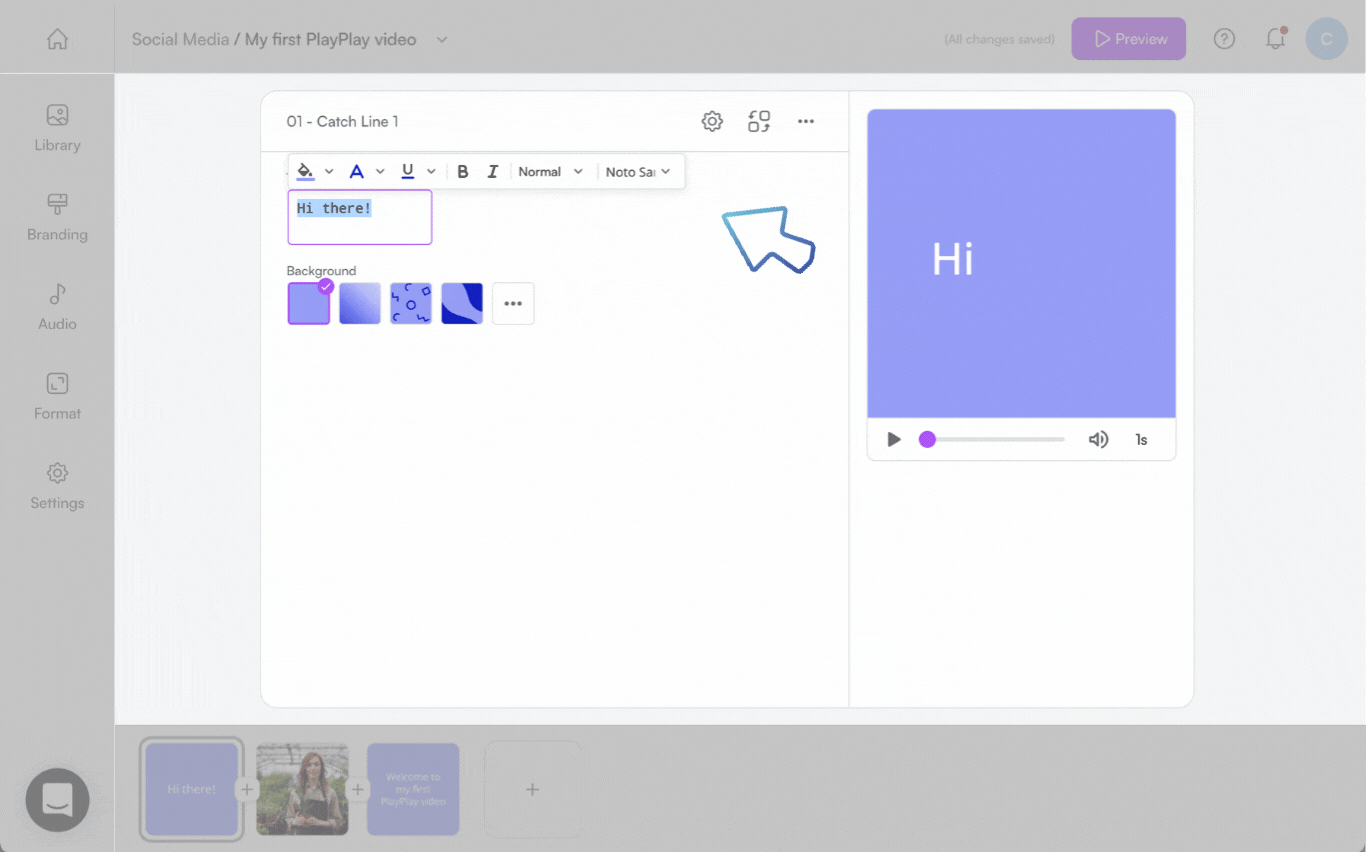Expand the Normal text size dropdown
1366x852 pixels.
(x=550, y=172)
